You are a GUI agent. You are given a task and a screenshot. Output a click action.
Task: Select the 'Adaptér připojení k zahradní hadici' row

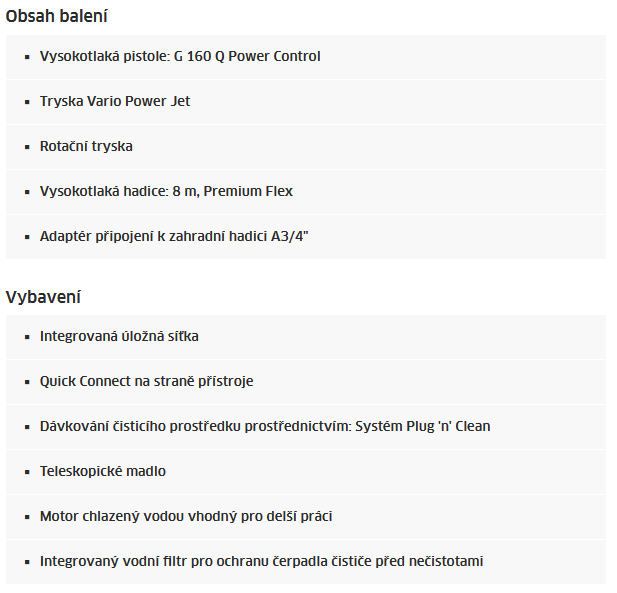click(306, 237)
